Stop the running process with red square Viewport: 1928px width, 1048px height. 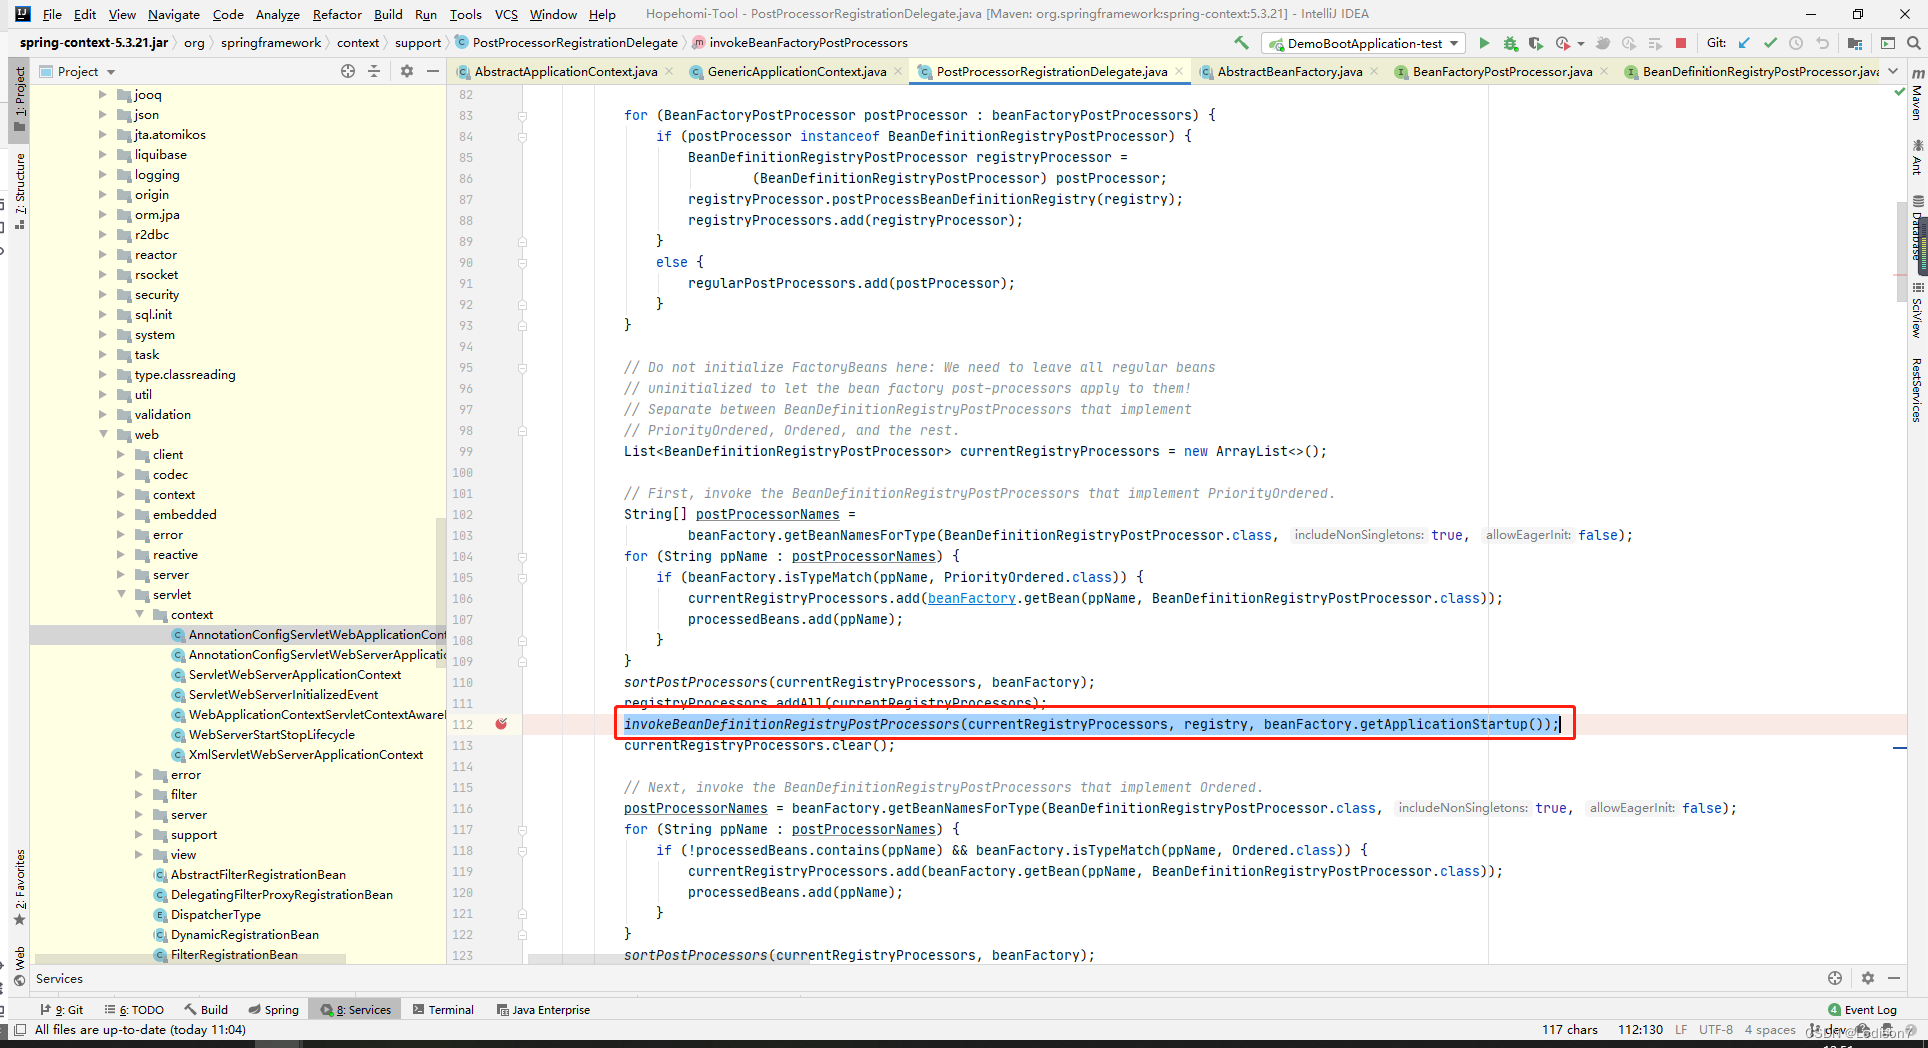[x=1681, y=43]
